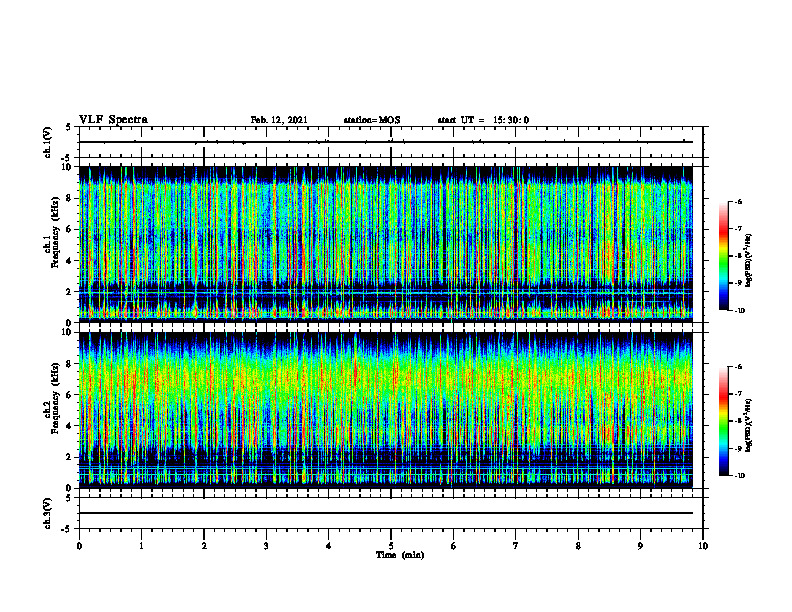792x612 pixels.
Task: Click the "station=MOS" header text
Action: [x=372, y=120]
